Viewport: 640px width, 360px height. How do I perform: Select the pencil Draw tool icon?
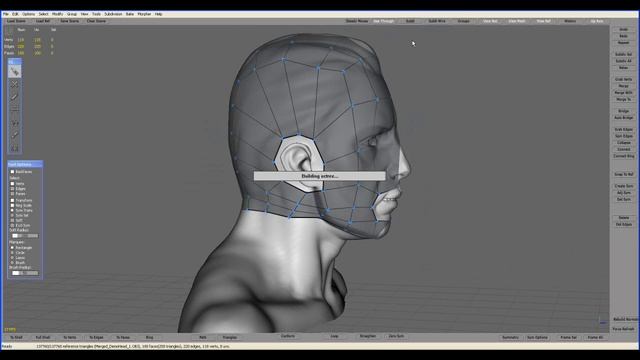[15, 97]
